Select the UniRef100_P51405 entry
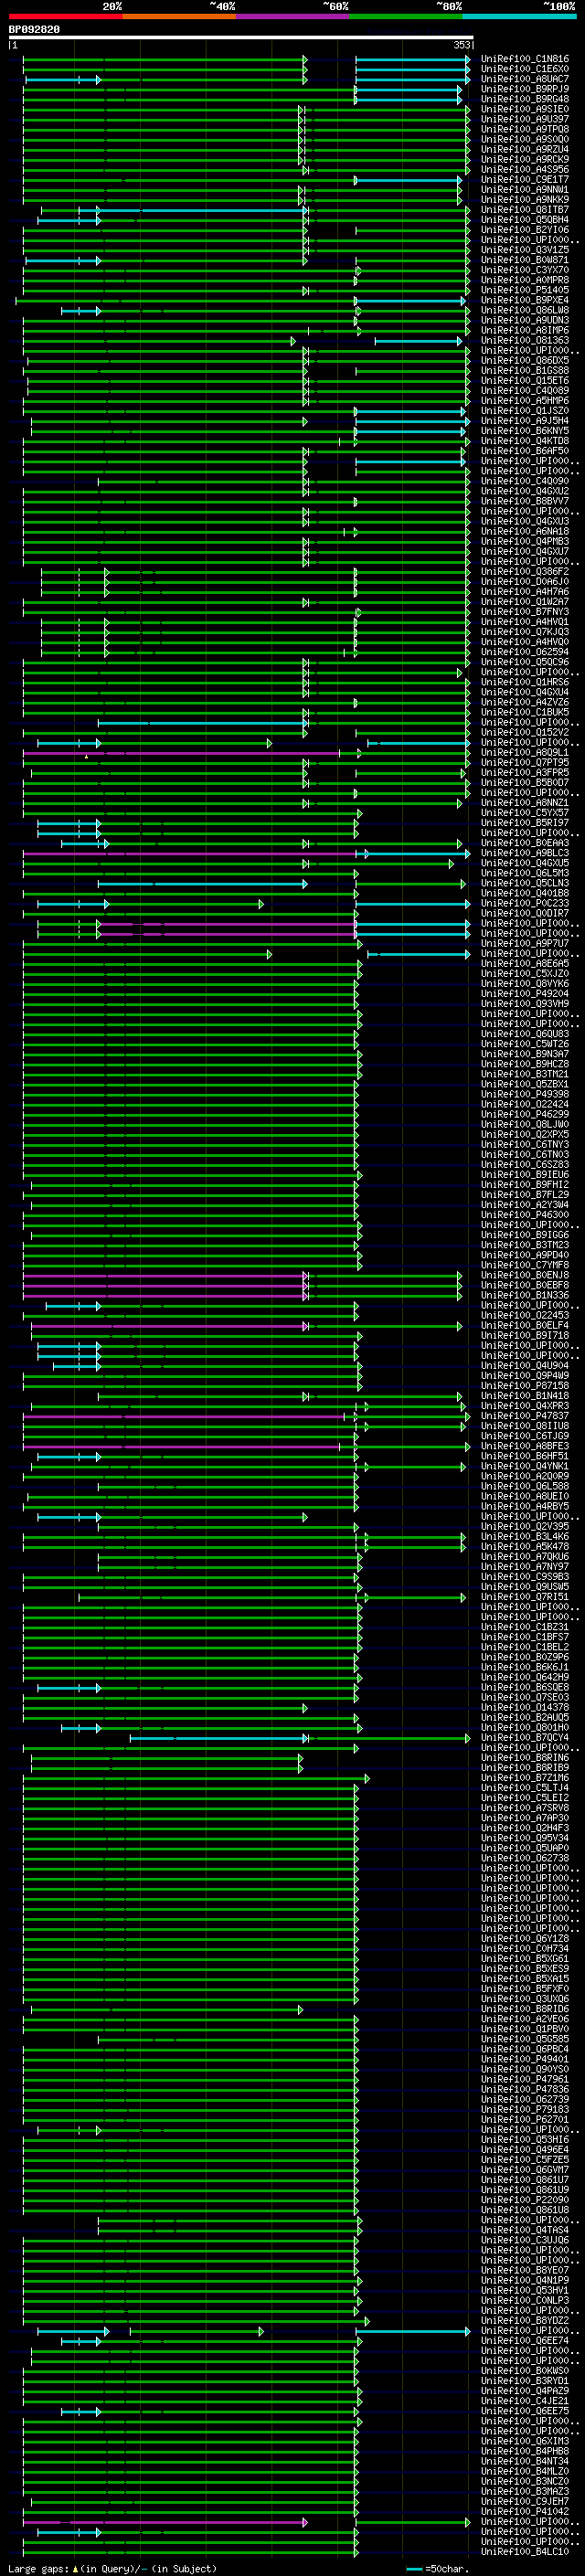The image size is (585, 2576). pos(525,290)
